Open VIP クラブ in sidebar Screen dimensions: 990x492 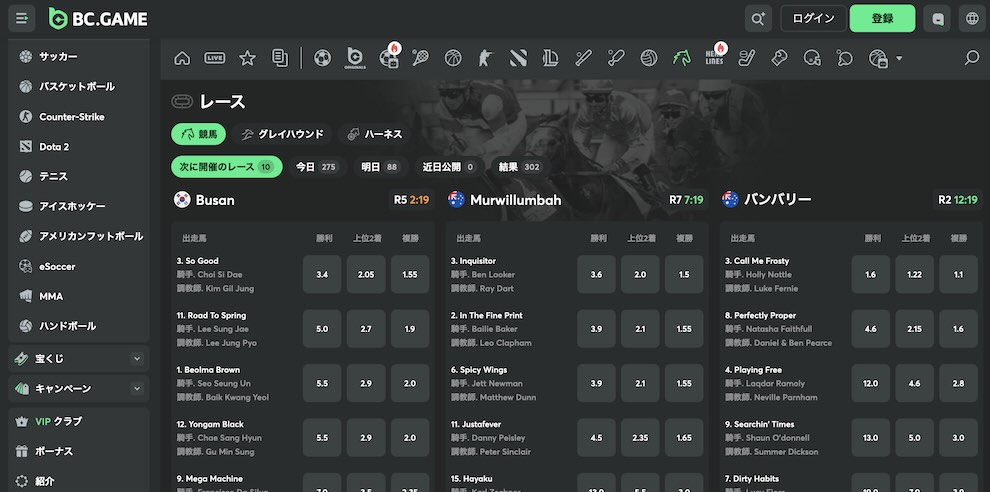click(58, 421)
